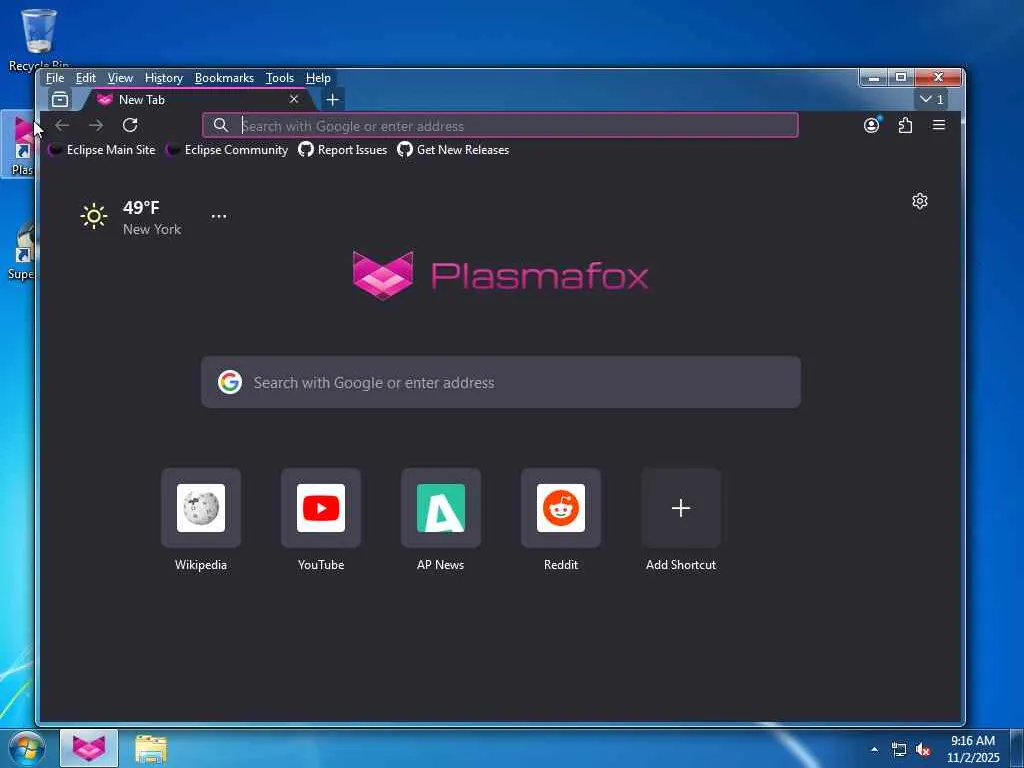Open the Wikipedia shortcut tile
This screenshot has height=768, width=1024.
tap(201, 508)
